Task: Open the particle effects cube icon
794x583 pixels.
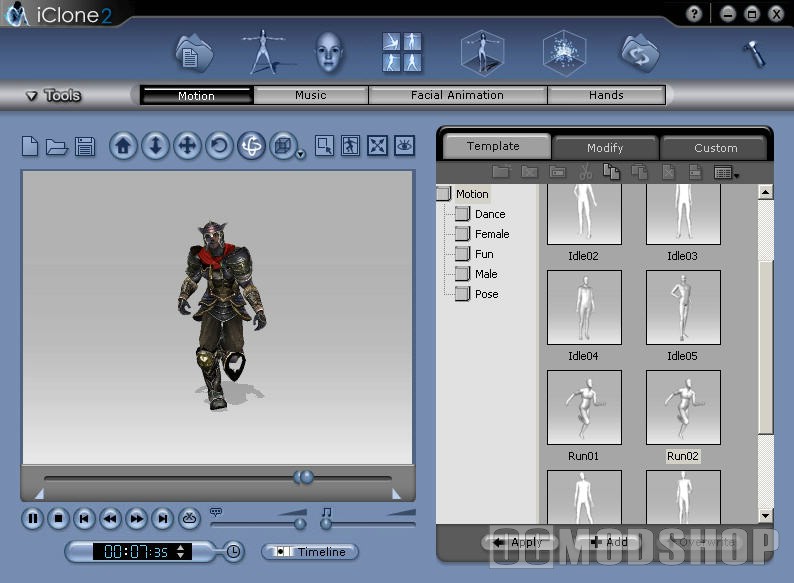Action: pyautogui.click(x=564, y=53)
